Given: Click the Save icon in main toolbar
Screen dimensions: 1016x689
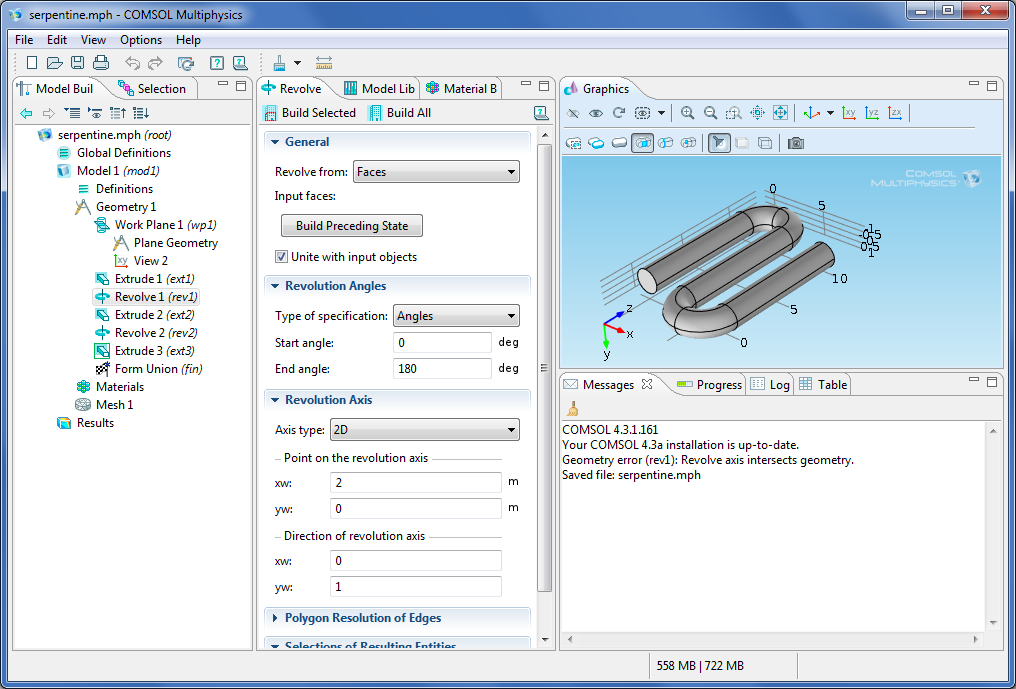Looking at the screenshot, I should [78, 63].
